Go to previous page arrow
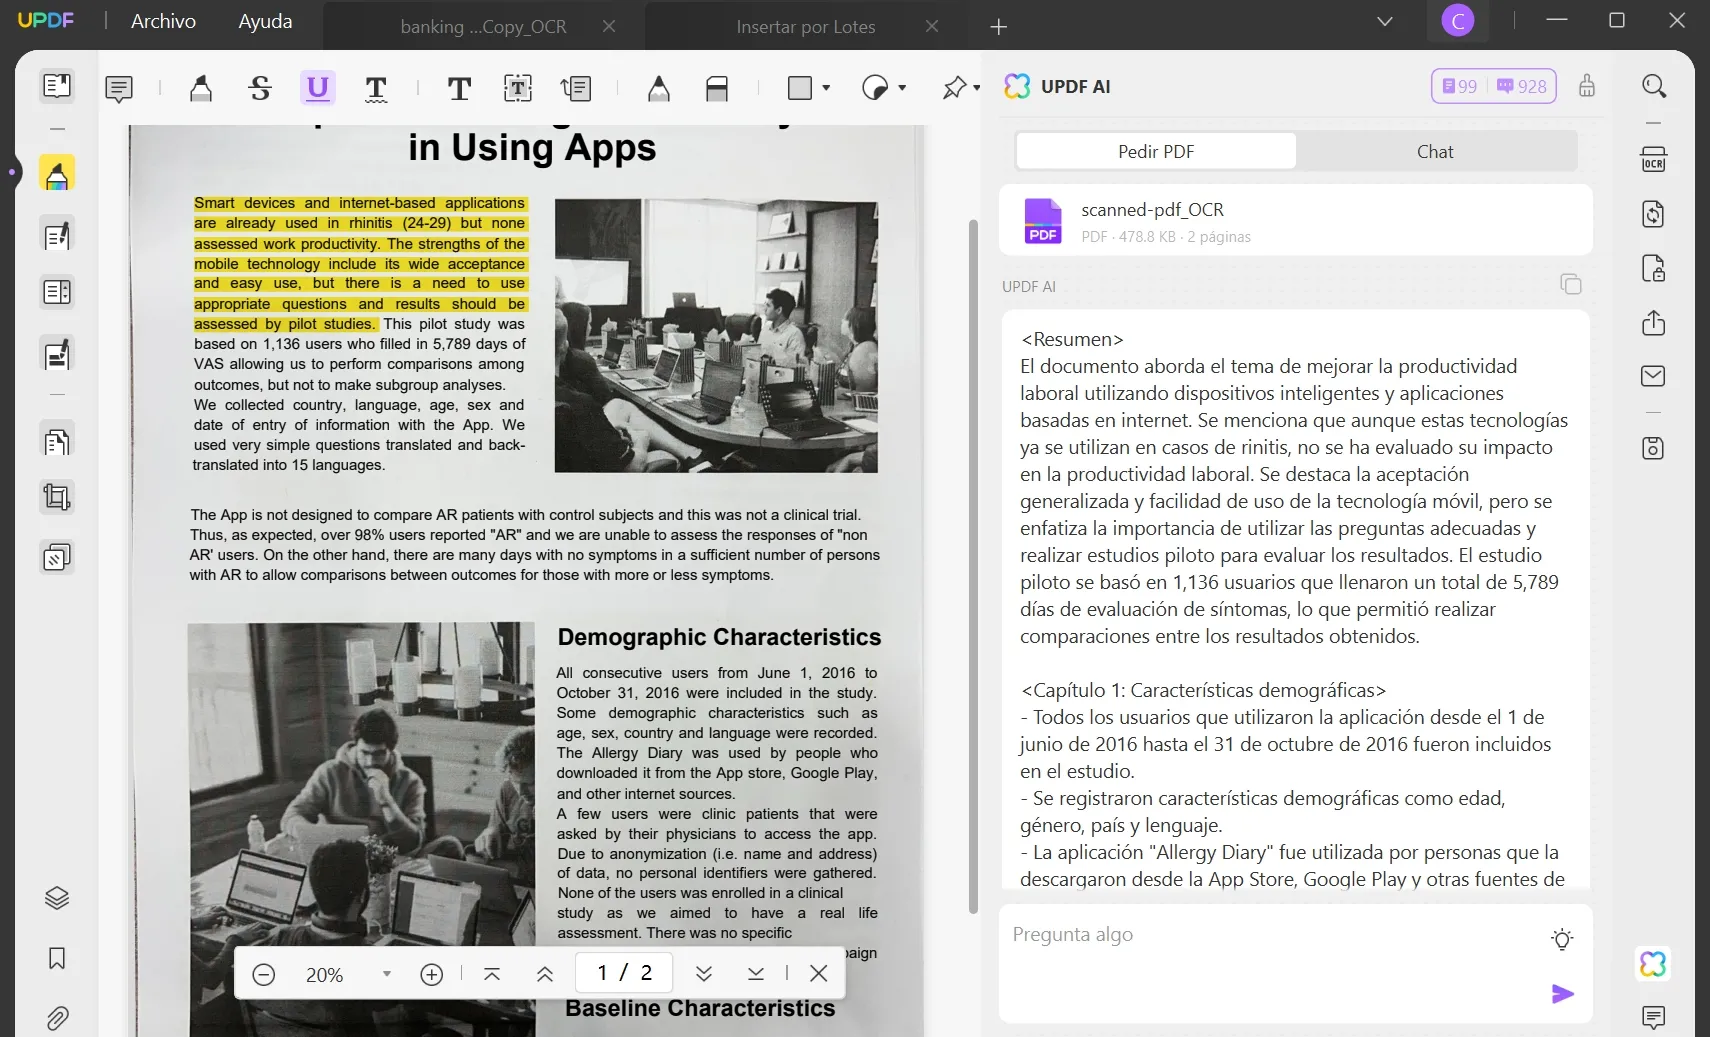The height and width of the screenshot is (1037, 1710). (x=545, y=974)
